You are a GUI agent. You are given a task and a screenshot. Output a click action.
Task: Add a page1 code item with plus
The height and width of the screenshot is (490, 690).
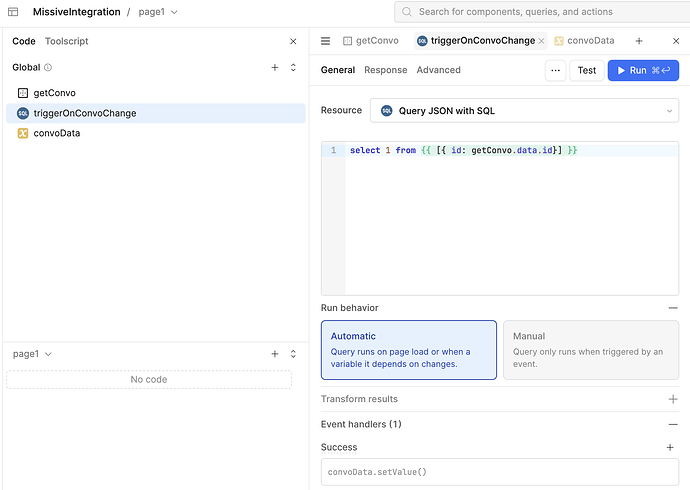(x=275, y=354)
